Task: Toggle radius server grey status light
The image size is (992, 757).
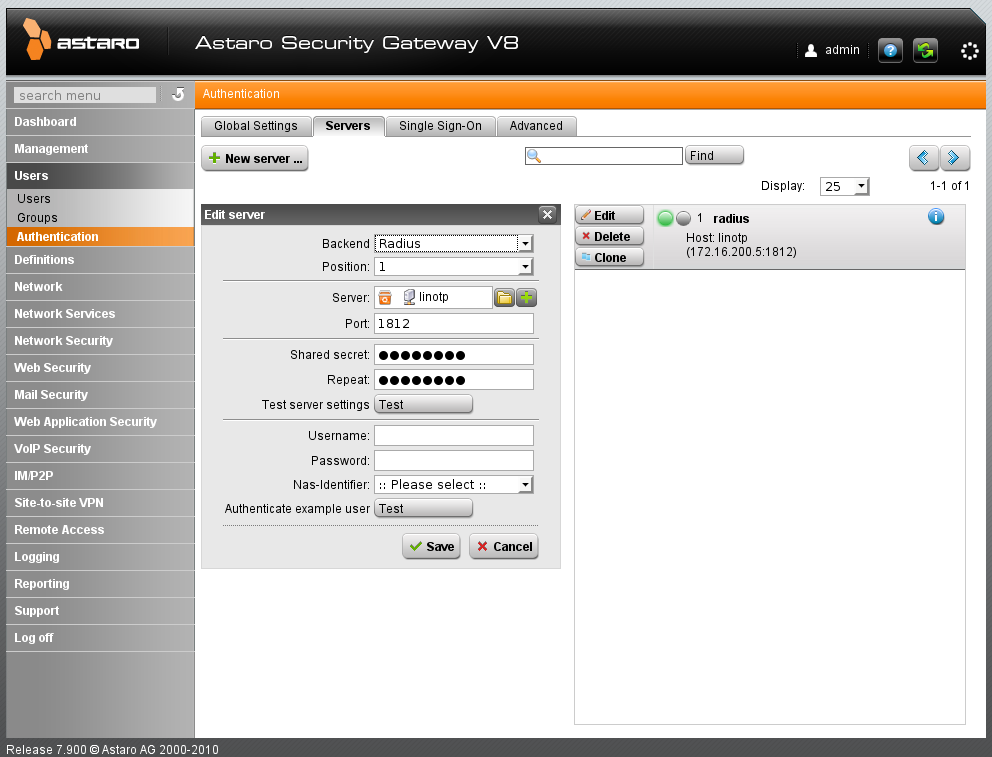Action: [x=683, y=218]
